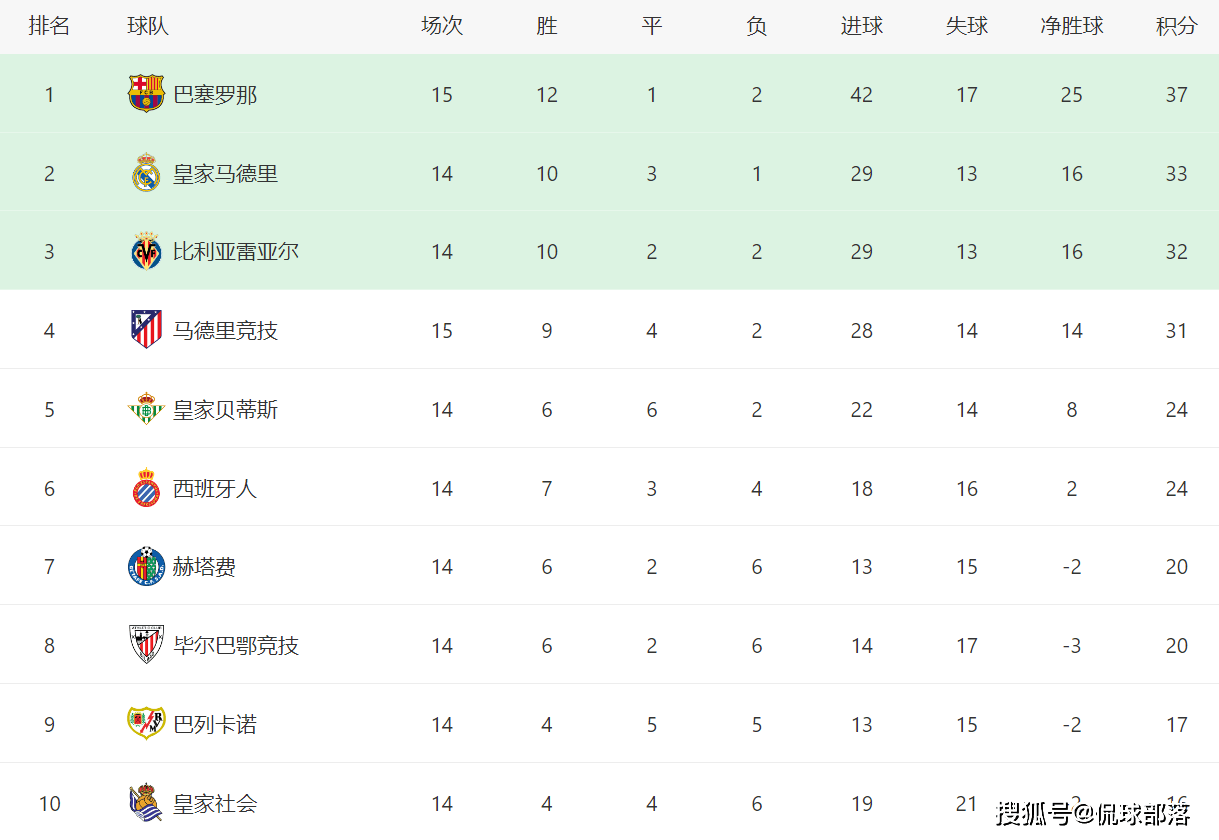Click the Athletic Bilbao crest icon
1219x840 pixels.
tap(146, 645)
